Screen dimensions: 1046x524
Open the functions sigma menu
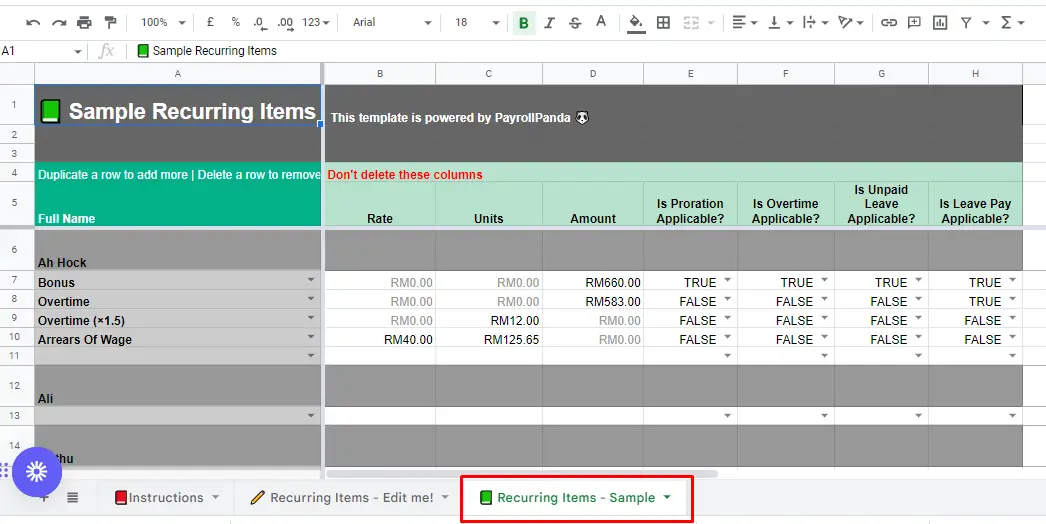point(1012,23)
